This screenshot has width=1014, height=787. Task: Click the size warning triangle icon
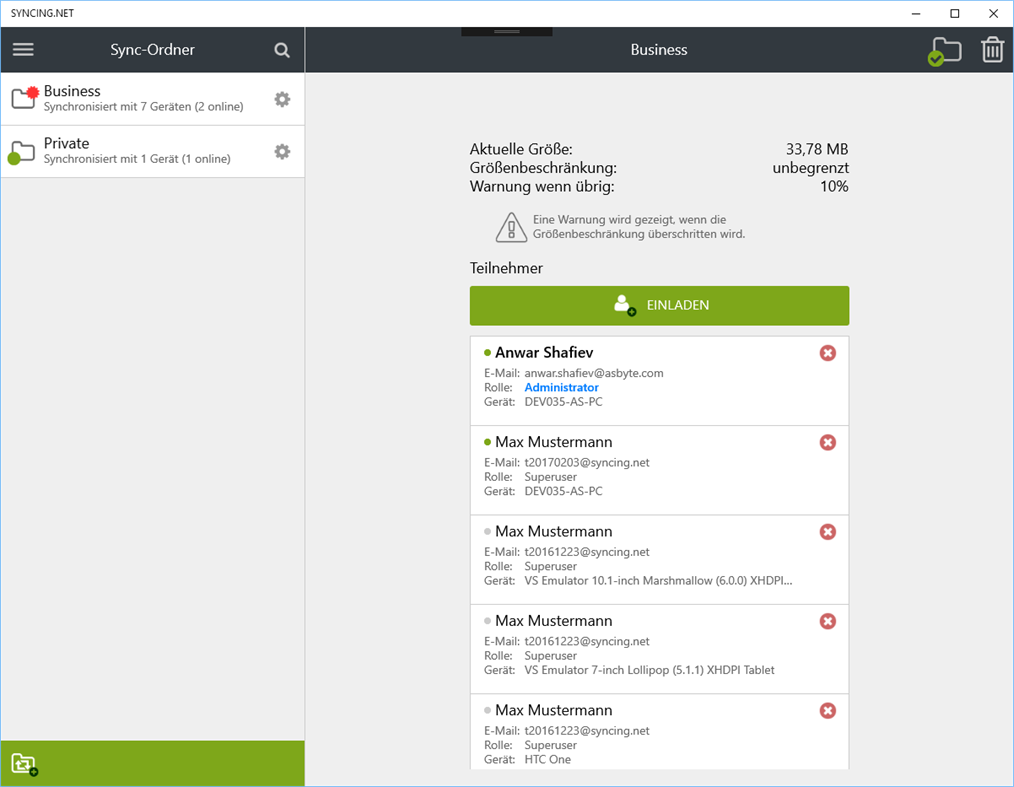[510, 227]
